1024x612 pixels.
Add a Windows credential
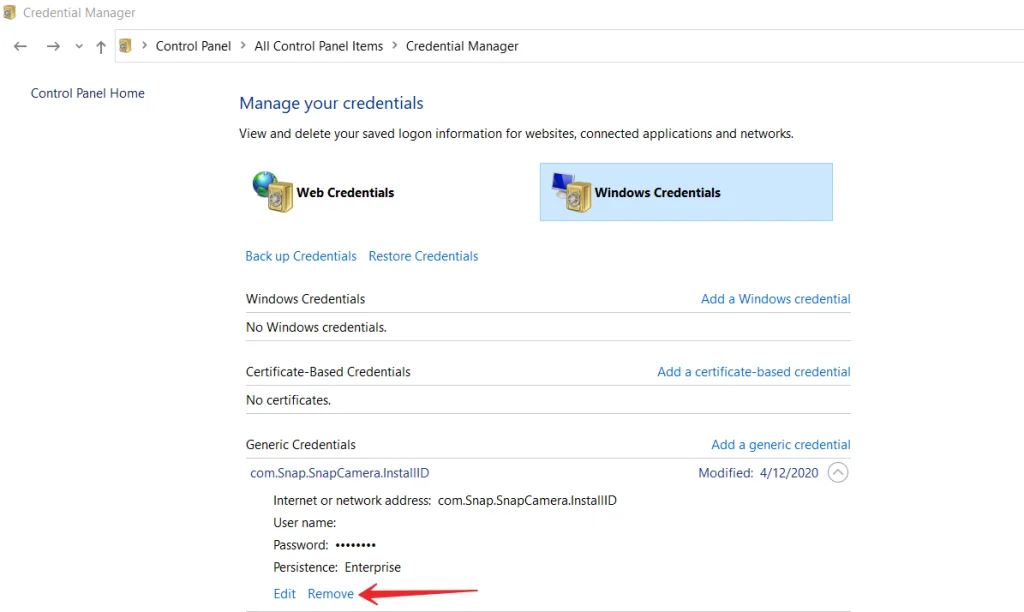click(776, 299)
